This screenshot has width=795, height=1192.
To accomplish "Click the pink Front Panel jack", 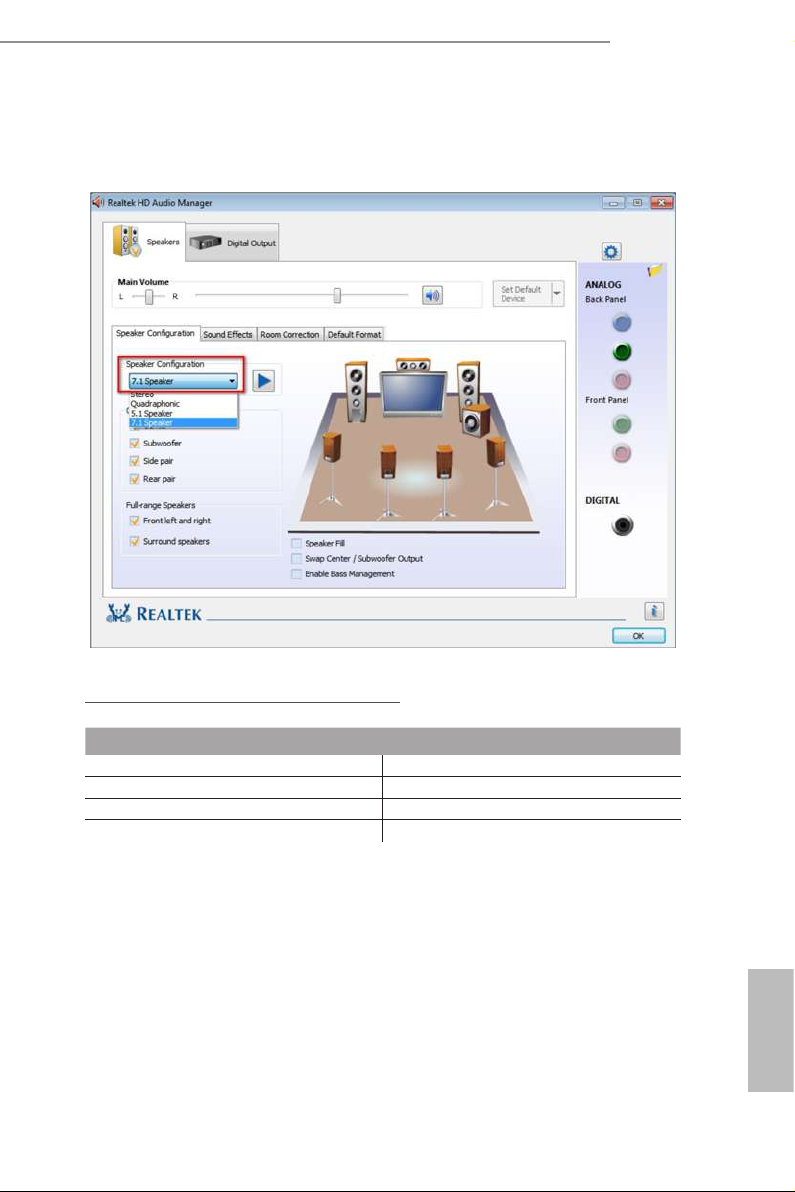I will click(x=622, y=453).
